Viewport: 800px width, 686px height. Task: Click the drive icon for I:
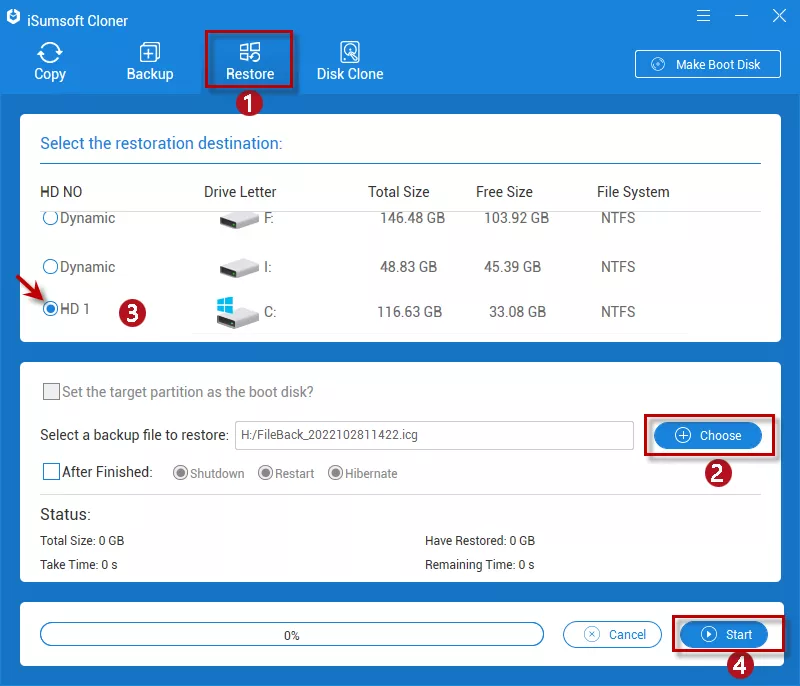[x=237, y=267]
